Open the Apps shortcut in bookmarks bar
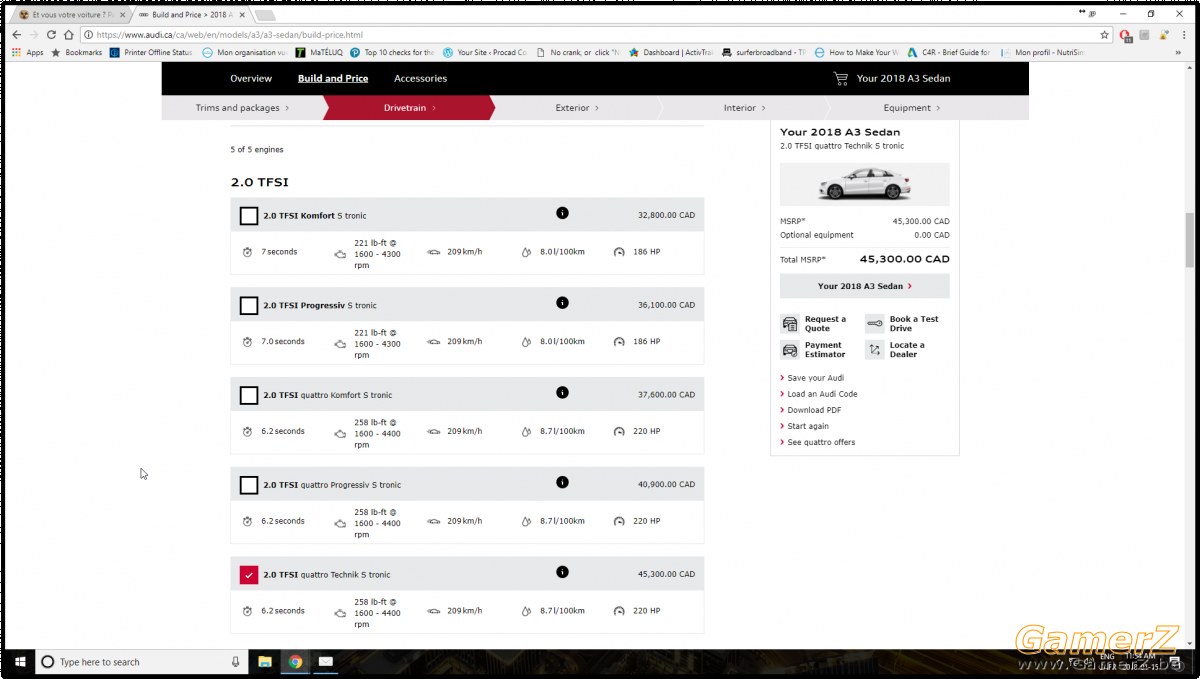The width and height of the screenshot is (1200, 679). coord(28,53)
